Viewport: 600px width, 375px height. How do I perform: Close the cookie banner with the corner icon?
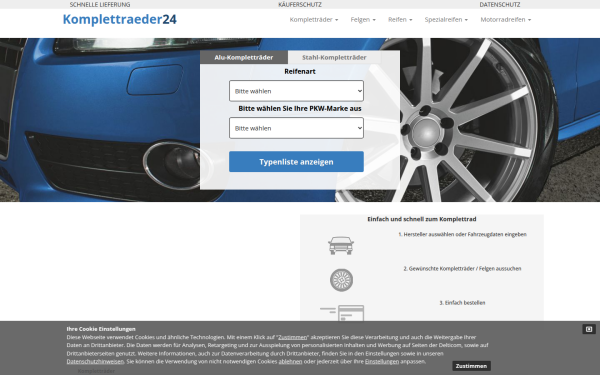(x=589, y=329)
